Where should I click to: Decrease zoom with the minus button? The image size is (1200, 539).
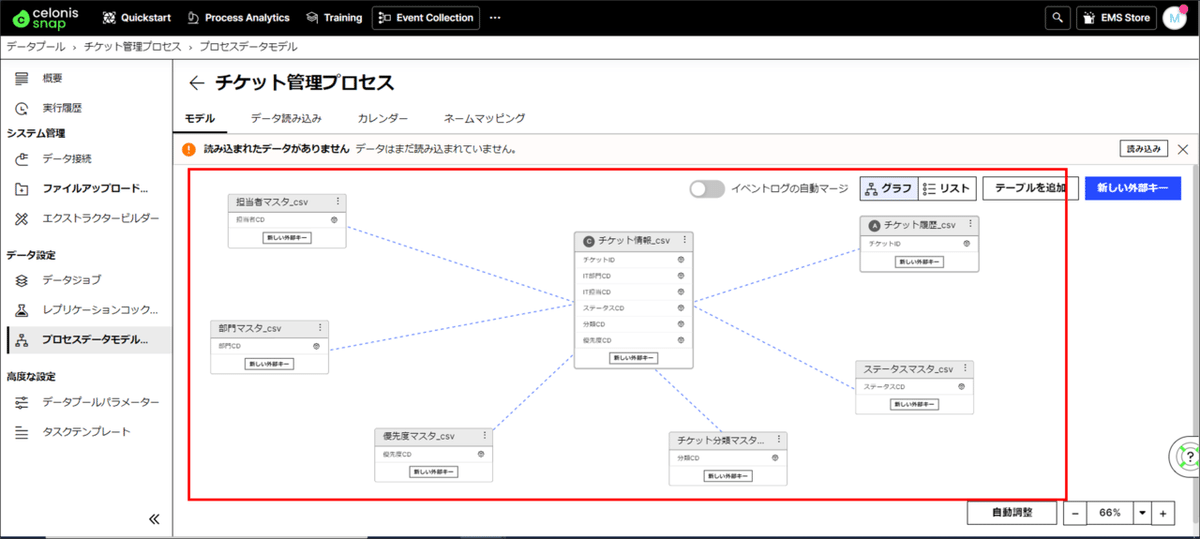tap(1074, 513)
